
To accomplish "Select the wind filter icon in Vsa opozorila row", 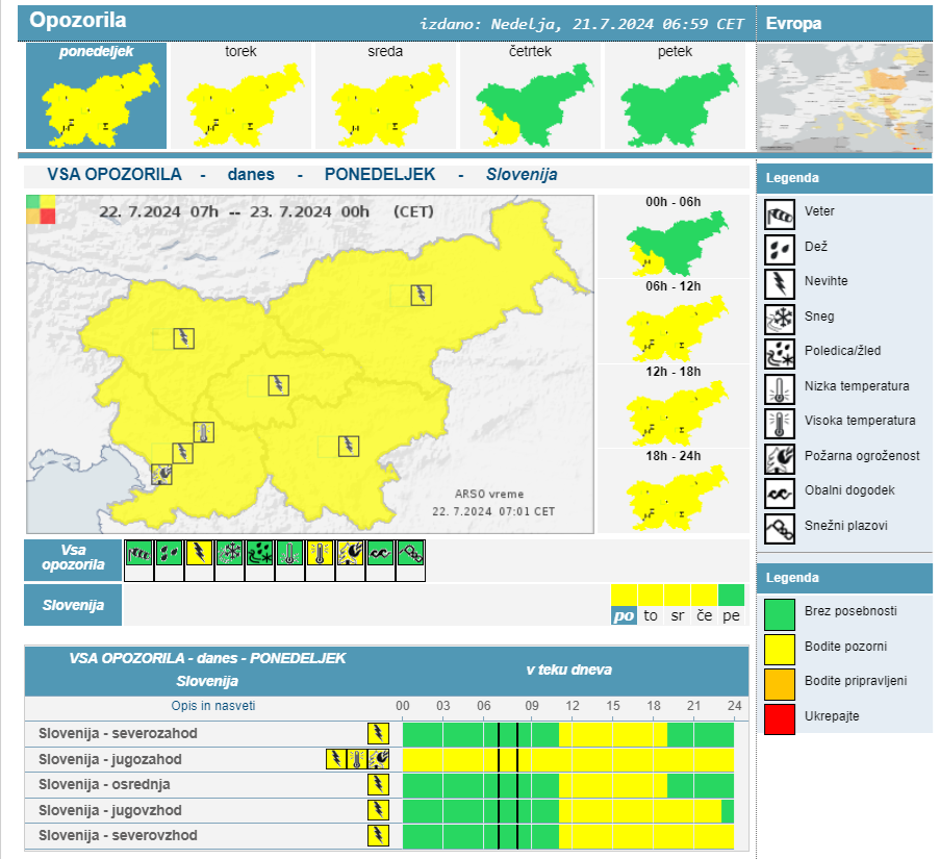I will click(139, 552).
